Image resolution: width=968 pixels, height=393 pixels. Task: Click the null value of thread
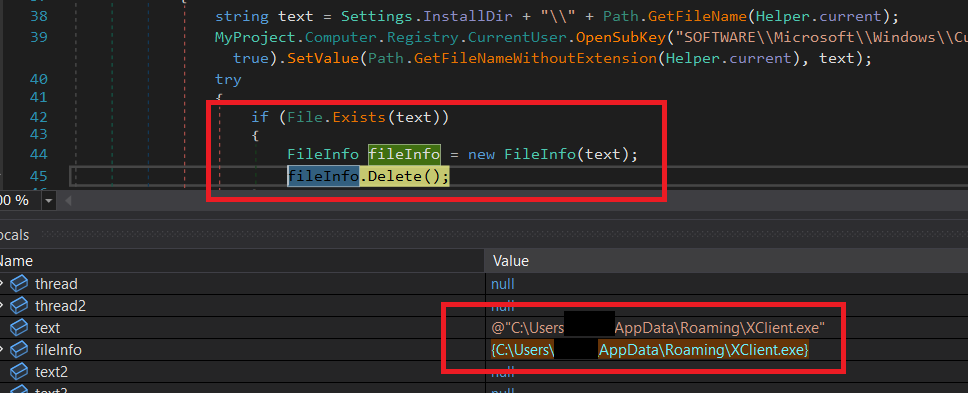pos(503,284)
